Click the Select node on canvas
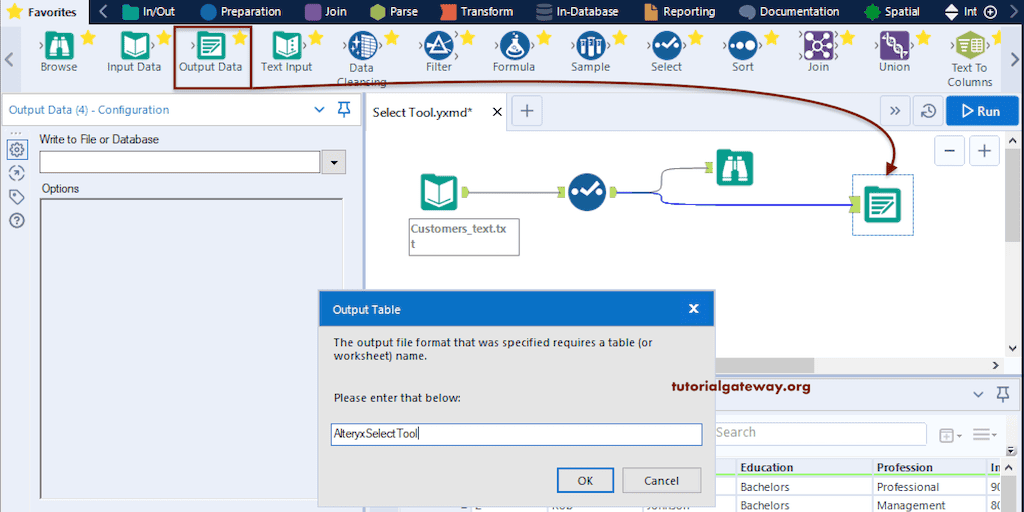 586,192
